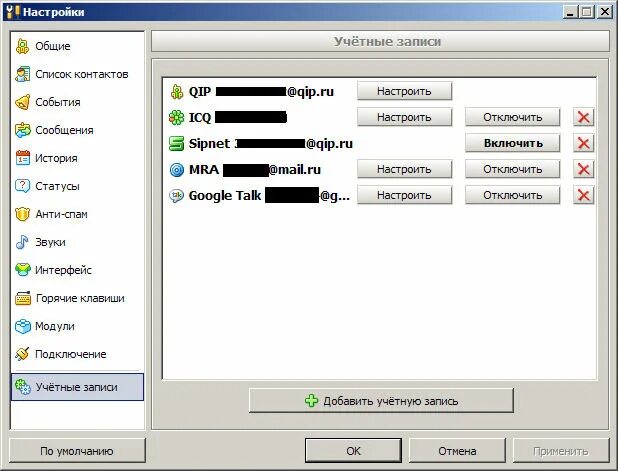The width and height of the screenshot is (618, 471).
Task: Click the События bell icon
Action: click(x=22, y=102)
